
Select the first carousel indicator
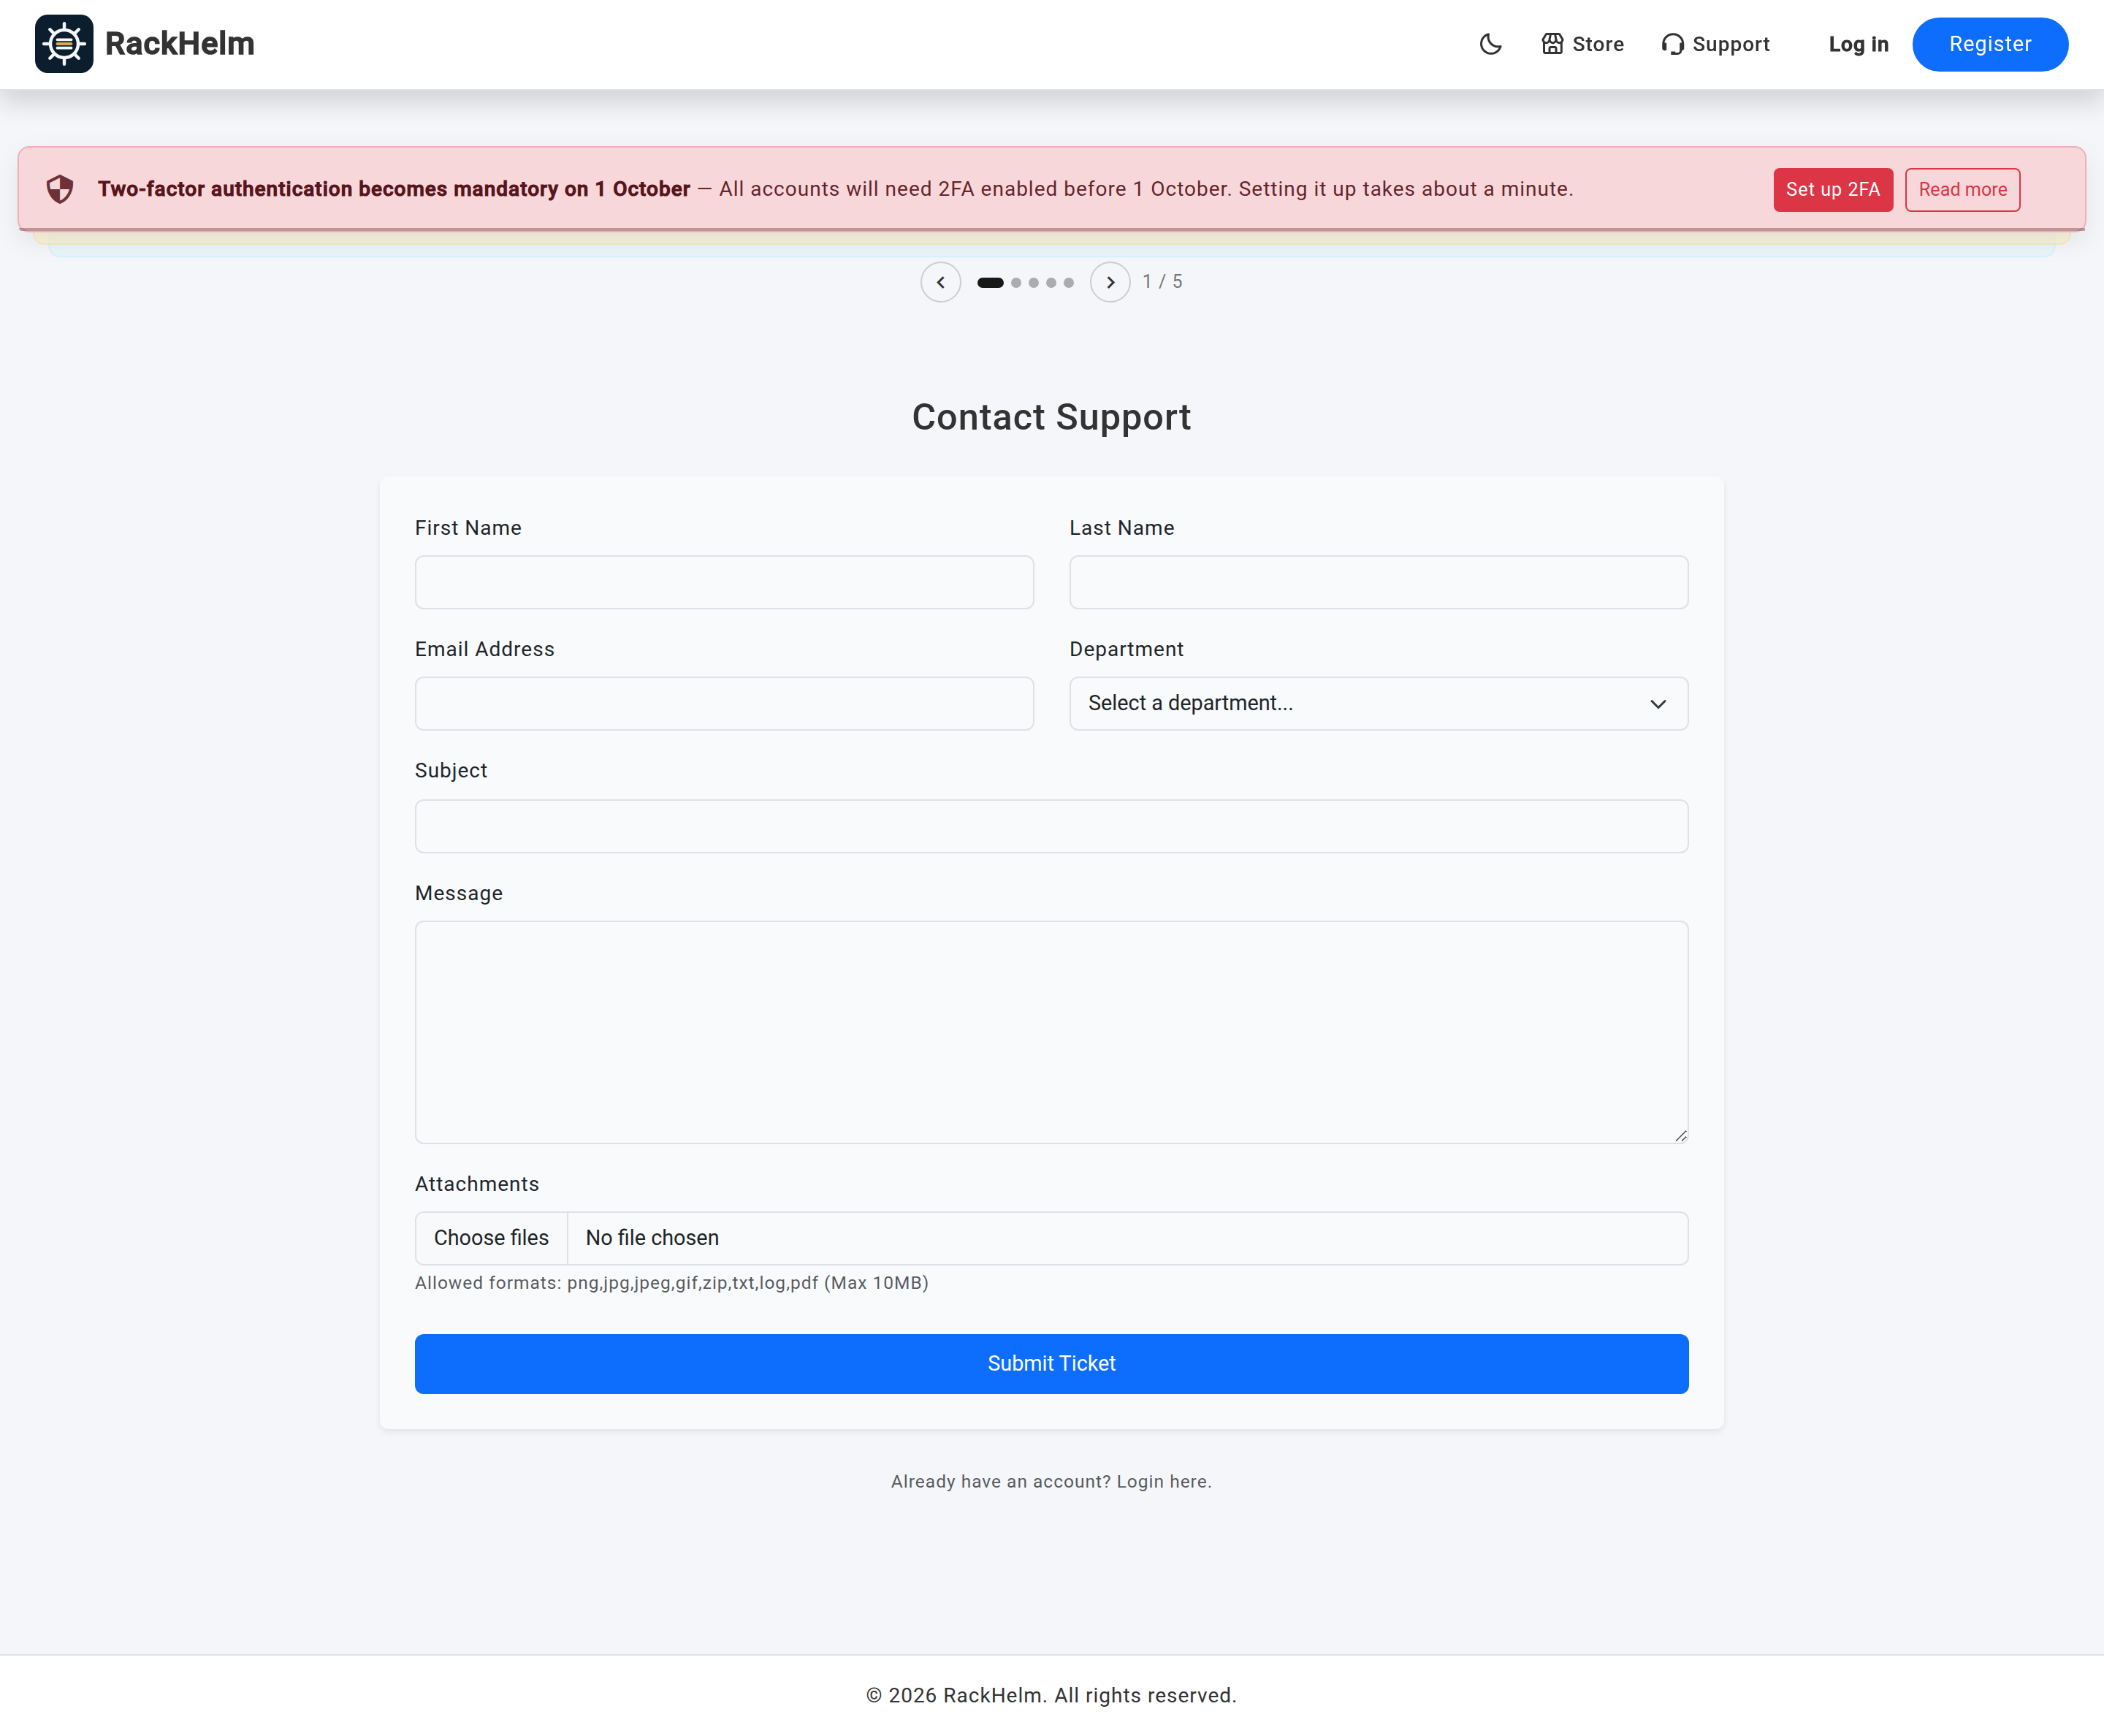point(990,283)
